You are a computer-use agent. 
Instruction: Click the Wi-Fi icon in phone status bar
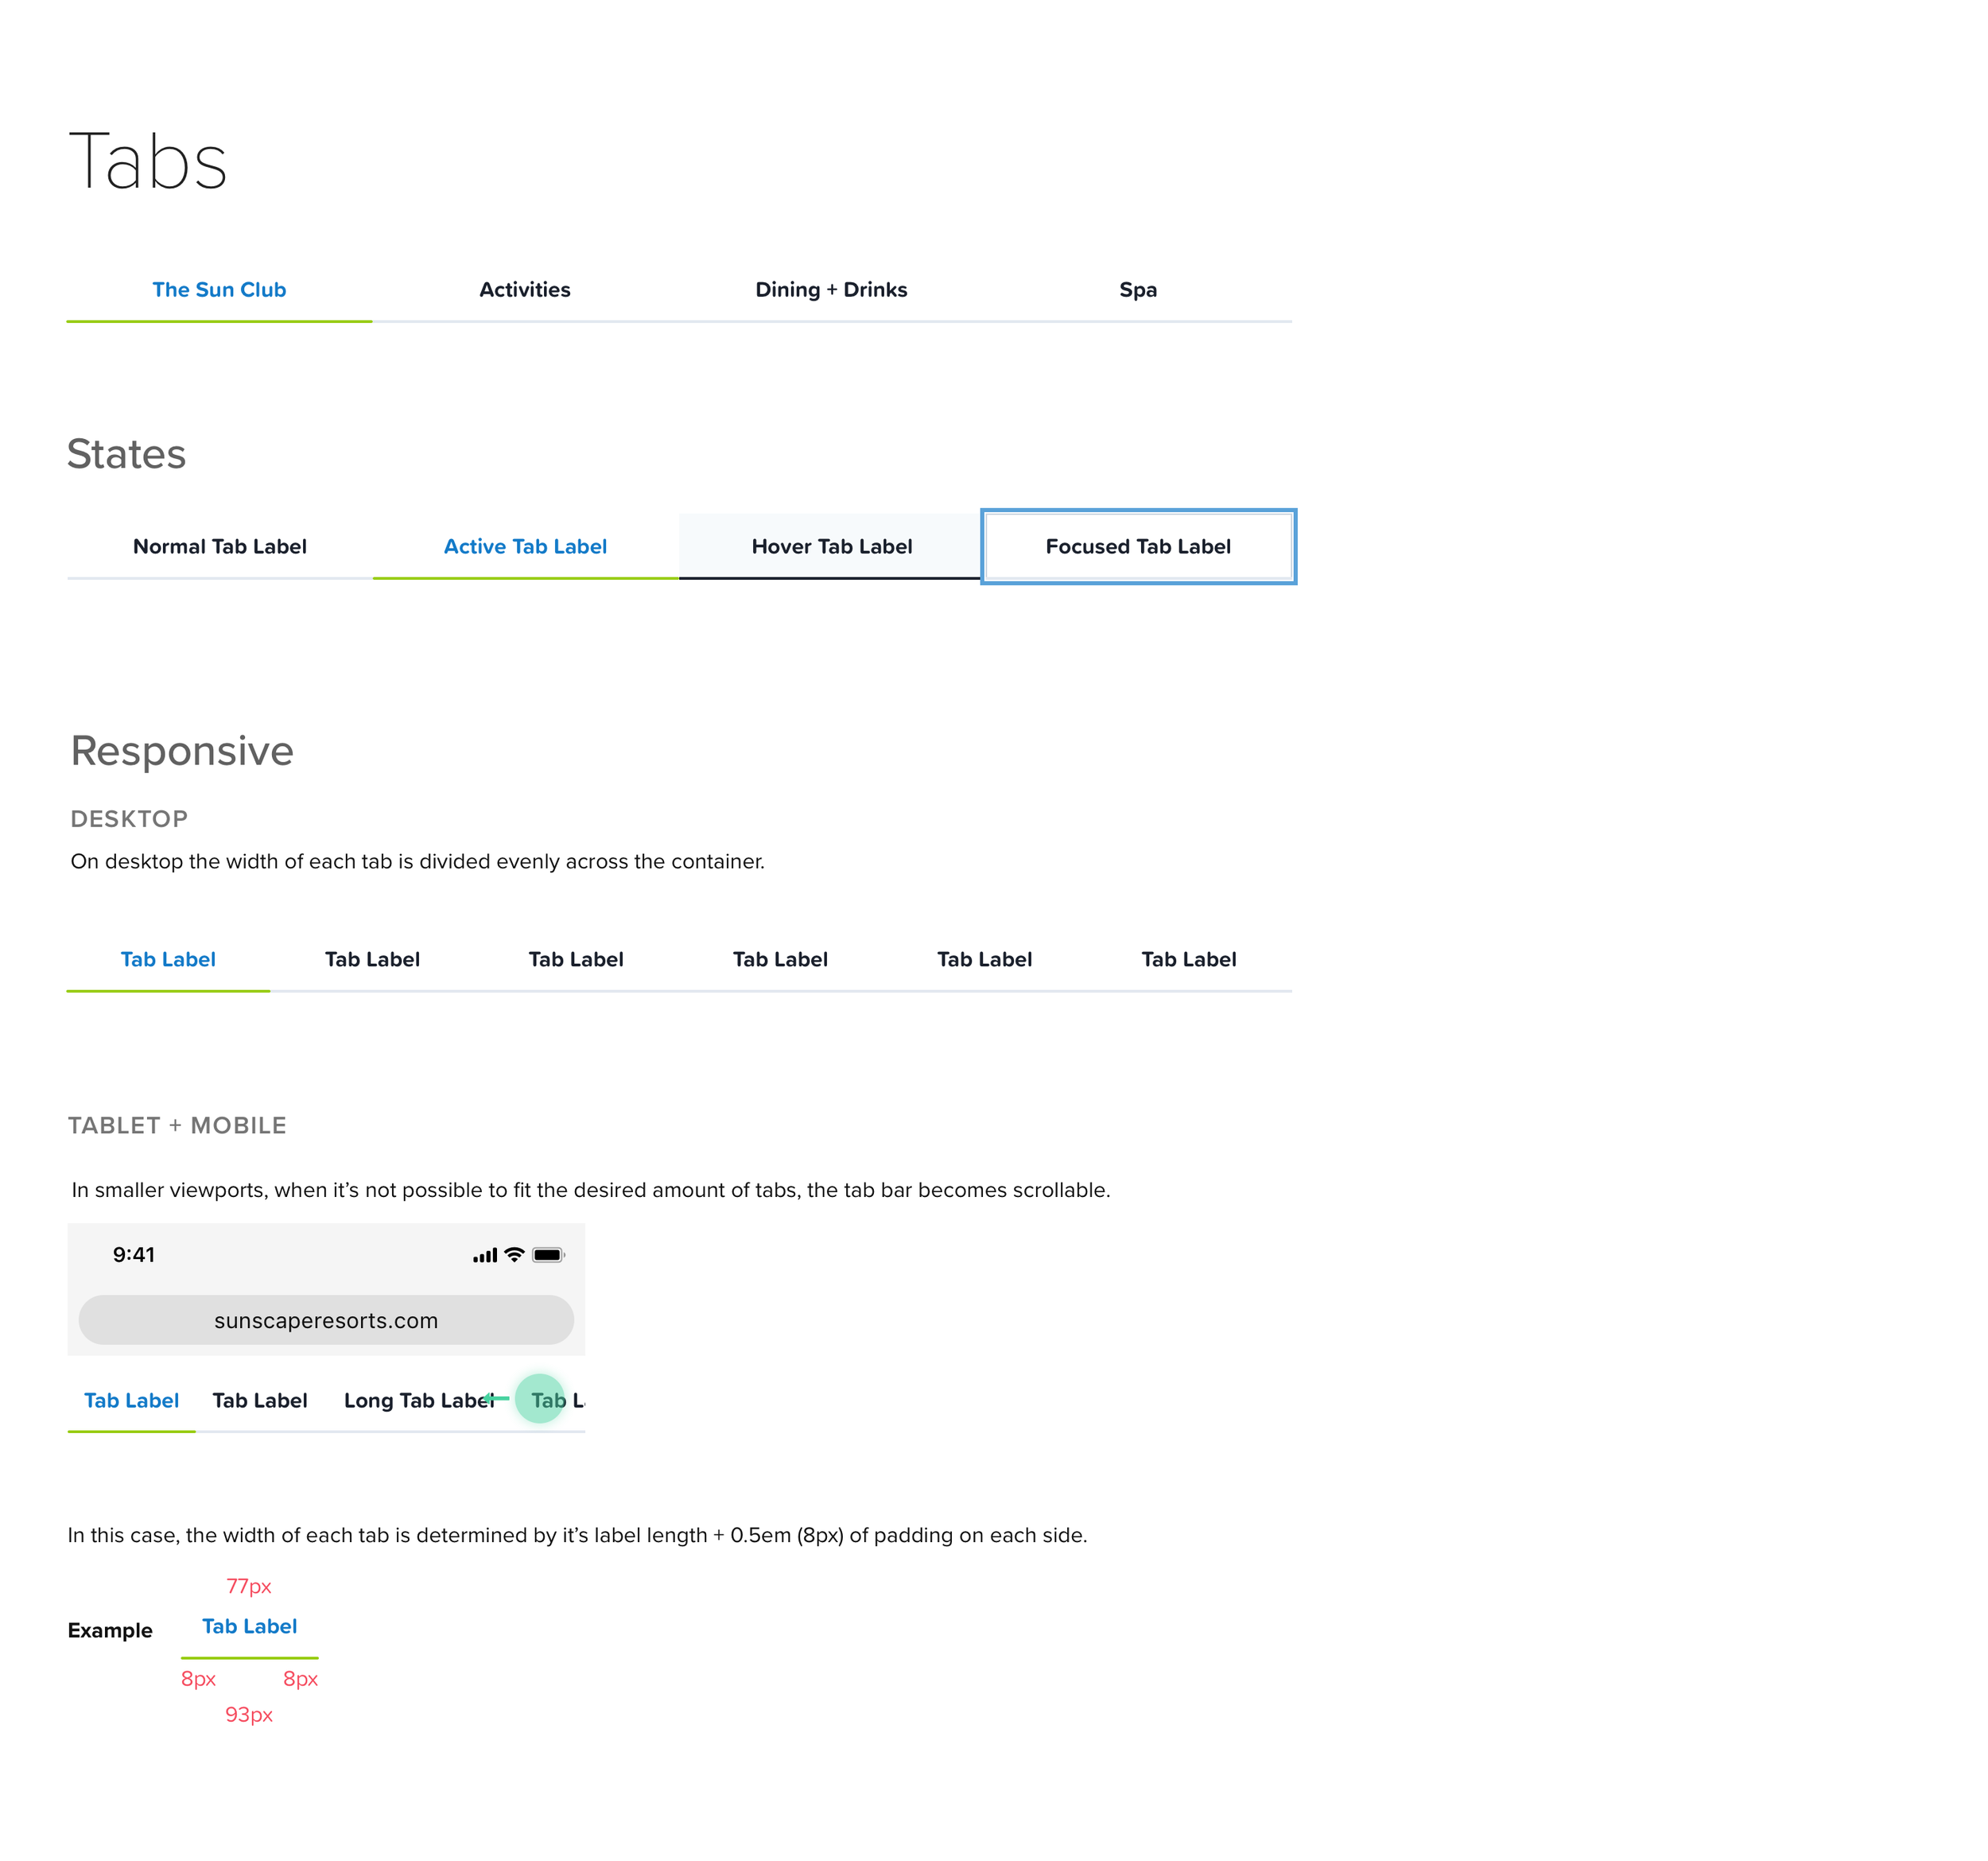pos(514,1255)
